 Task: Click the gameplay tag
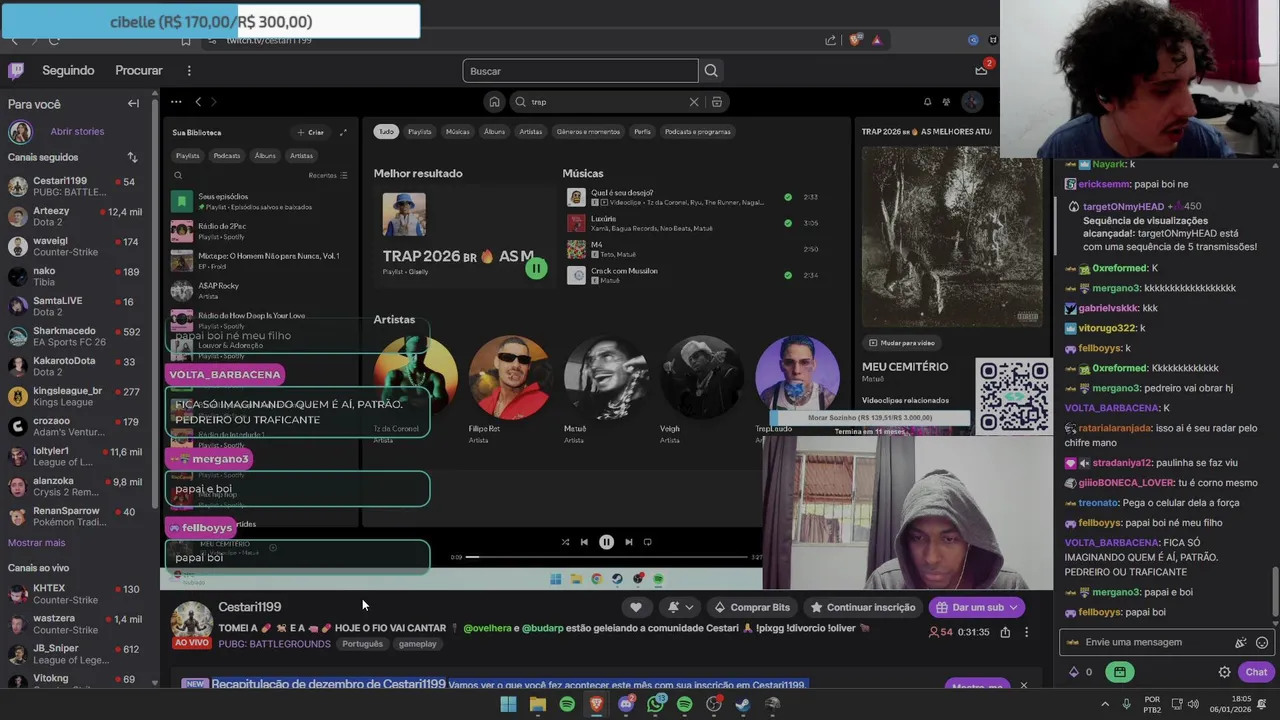tap(418, 644)
